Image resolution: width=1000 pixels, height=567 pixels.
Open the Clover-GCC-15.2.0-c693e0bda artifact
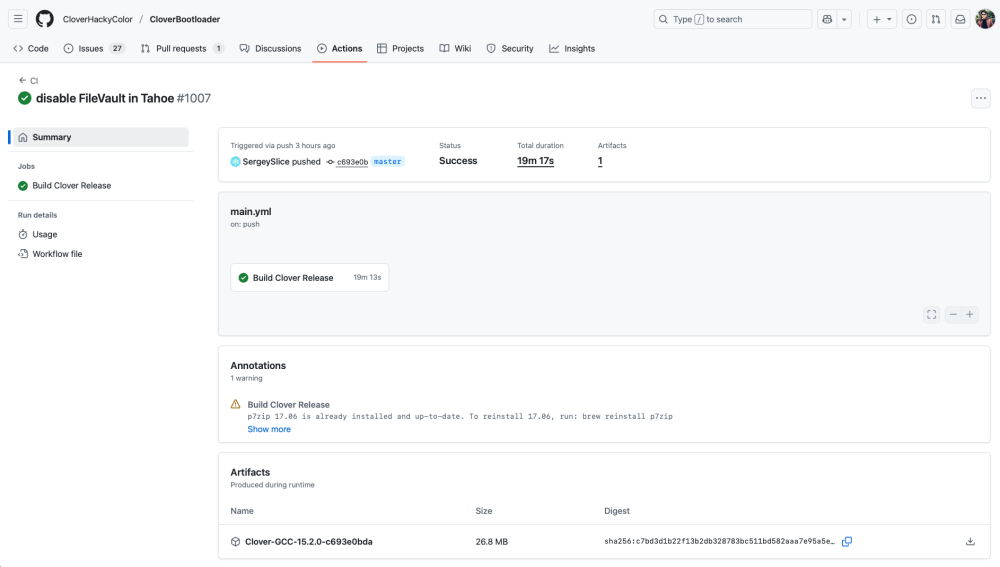pyautogui.click(x=309, y=541)
